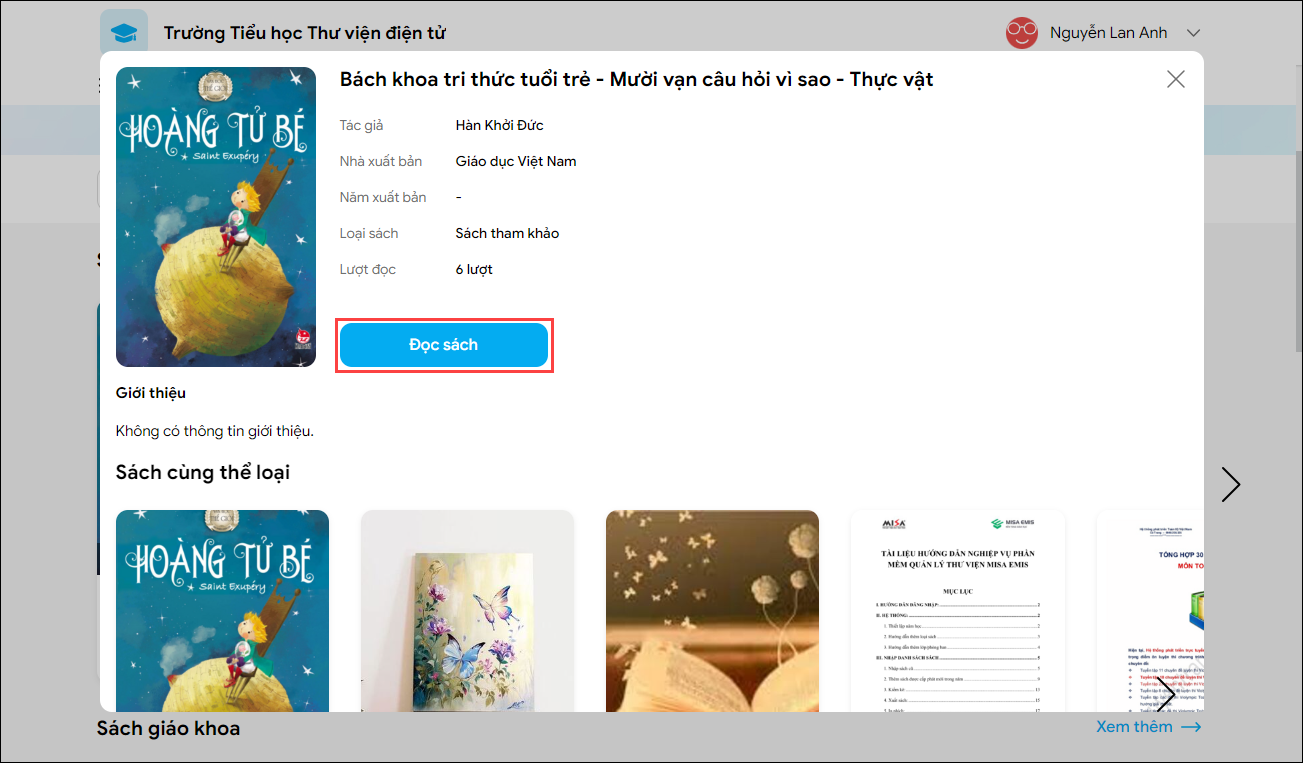Click the book title heading in dialog

(637, 79)
